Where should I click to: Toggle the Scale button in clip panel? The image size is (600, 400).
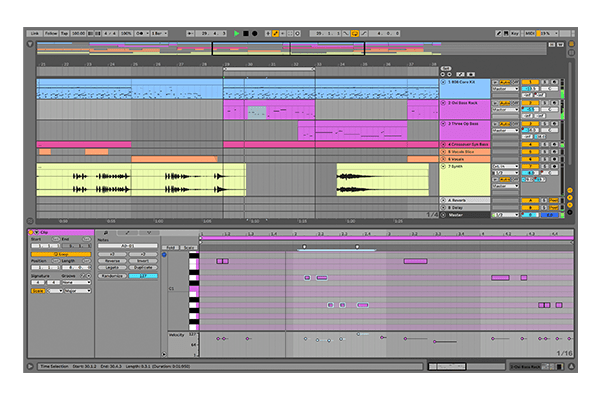point(39,291)
